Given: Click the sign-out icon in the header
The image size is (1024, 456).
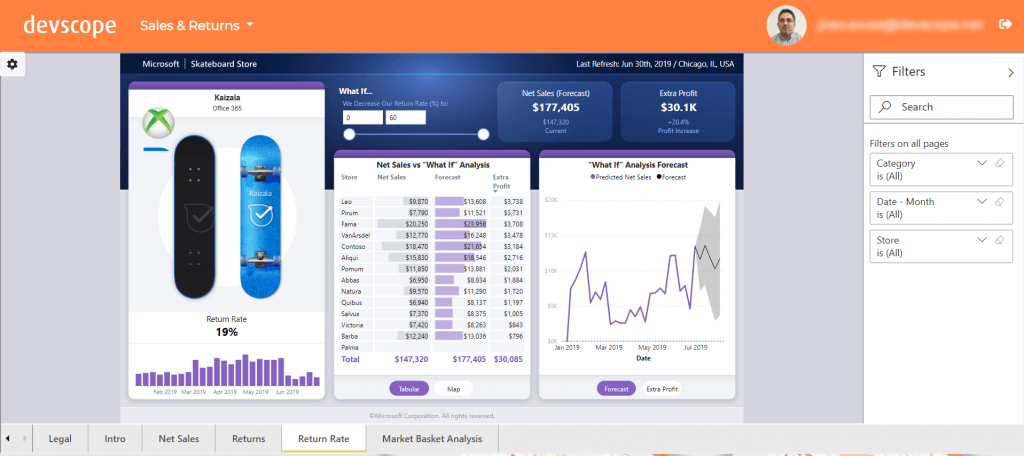Looking at the screenshot, I should click(1005, 24).
